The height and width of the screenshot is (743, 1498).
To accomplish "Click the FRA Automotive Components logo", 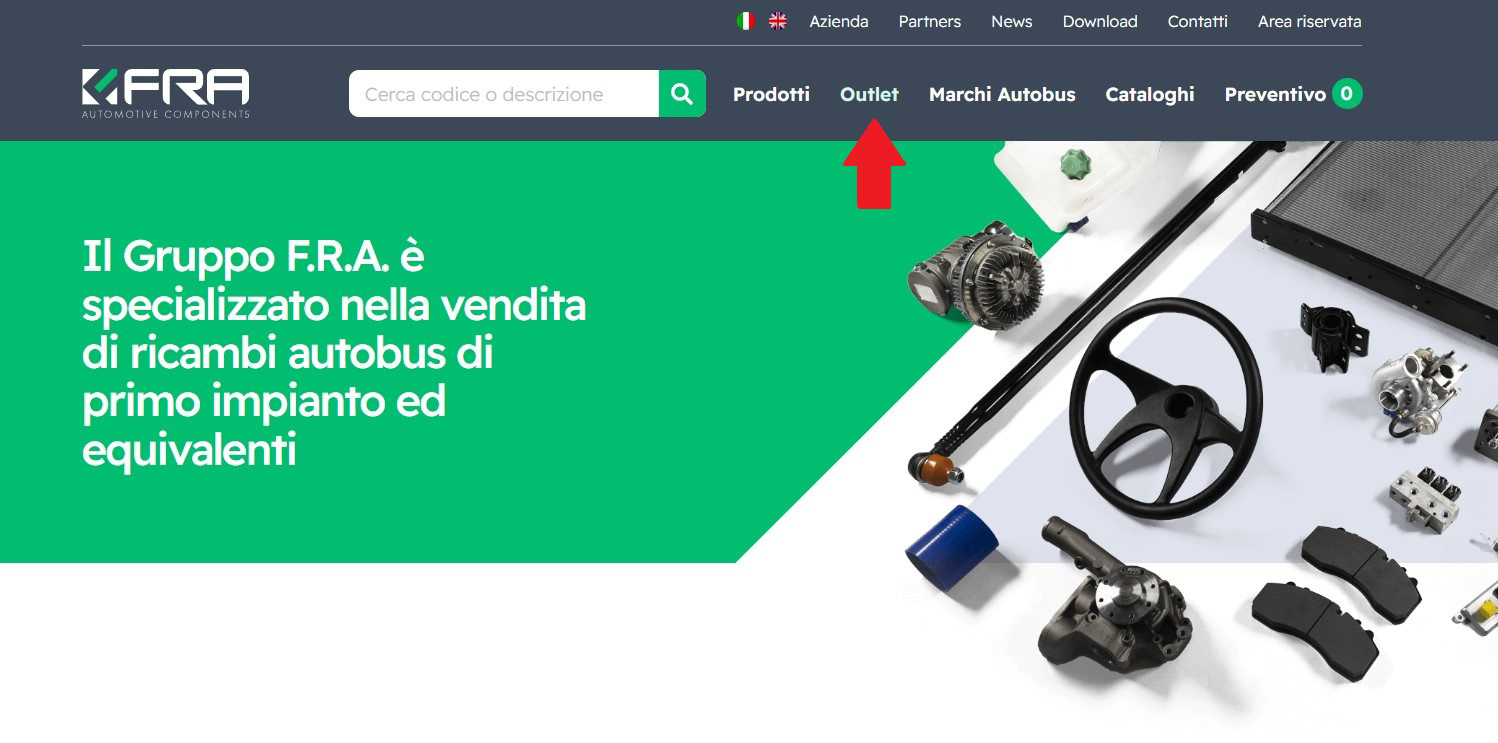I will tap(166, 93).
